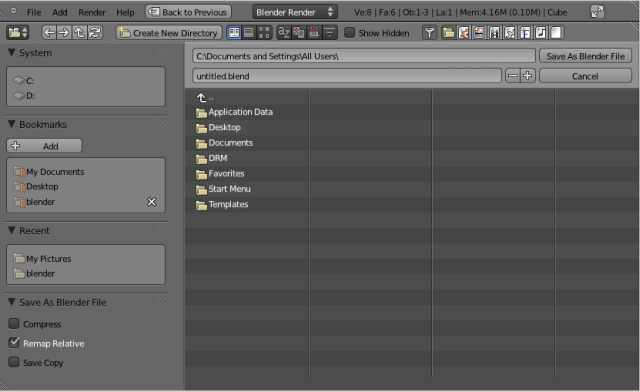Open blender recent folder
This screenshot has height=392, width=640.
86,273
